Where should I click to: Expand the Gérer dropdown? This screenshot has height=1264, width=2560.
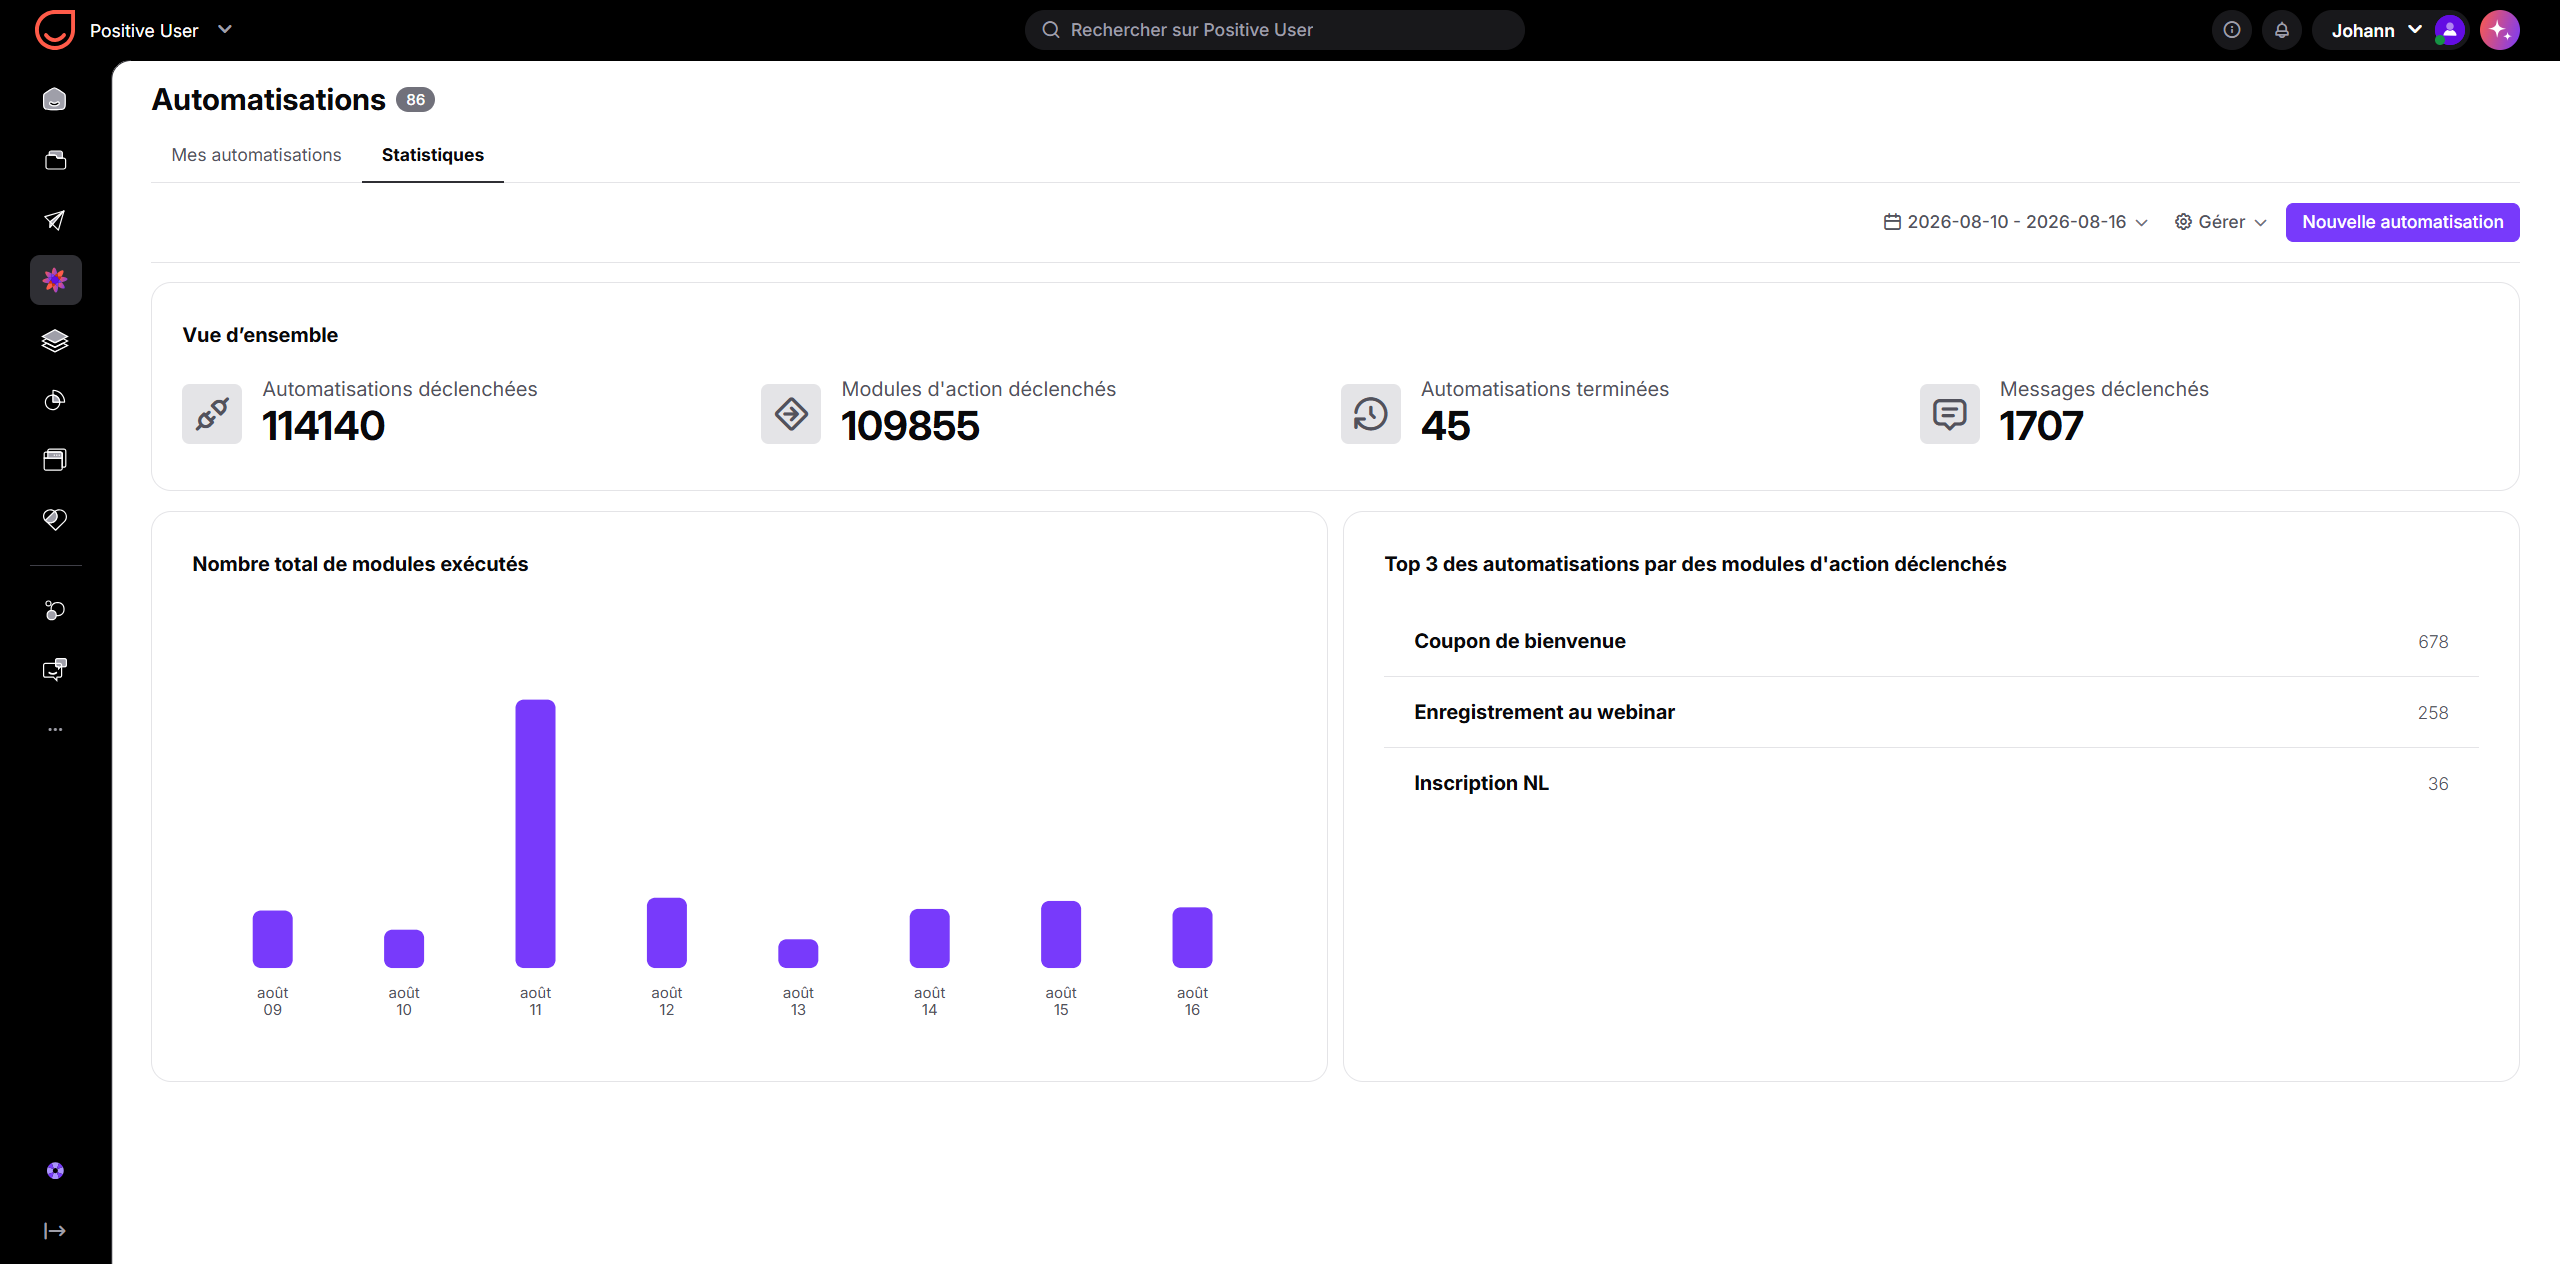click(2220, 222)
